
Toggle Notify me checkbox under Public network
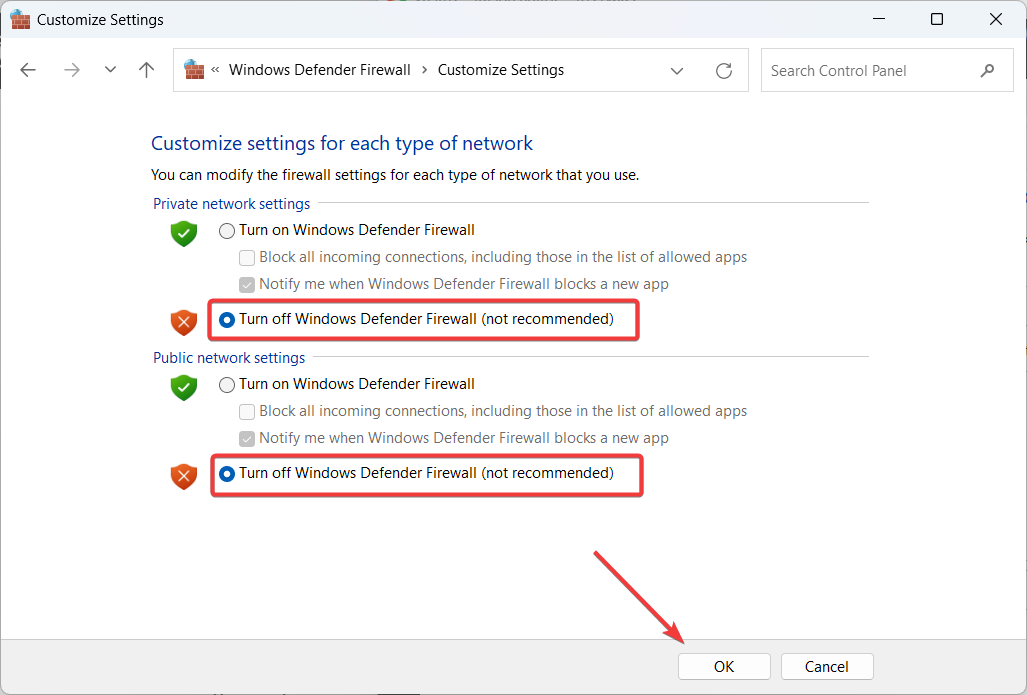(247, 438)
